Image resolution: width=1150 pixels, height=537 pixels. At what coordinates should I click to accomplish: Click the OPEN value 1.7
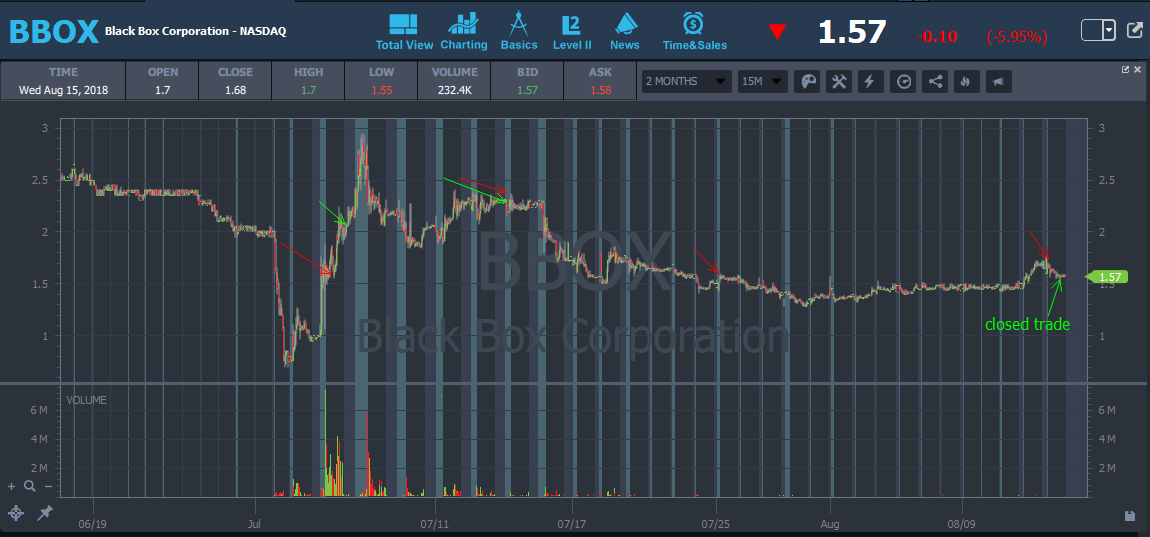162,90
